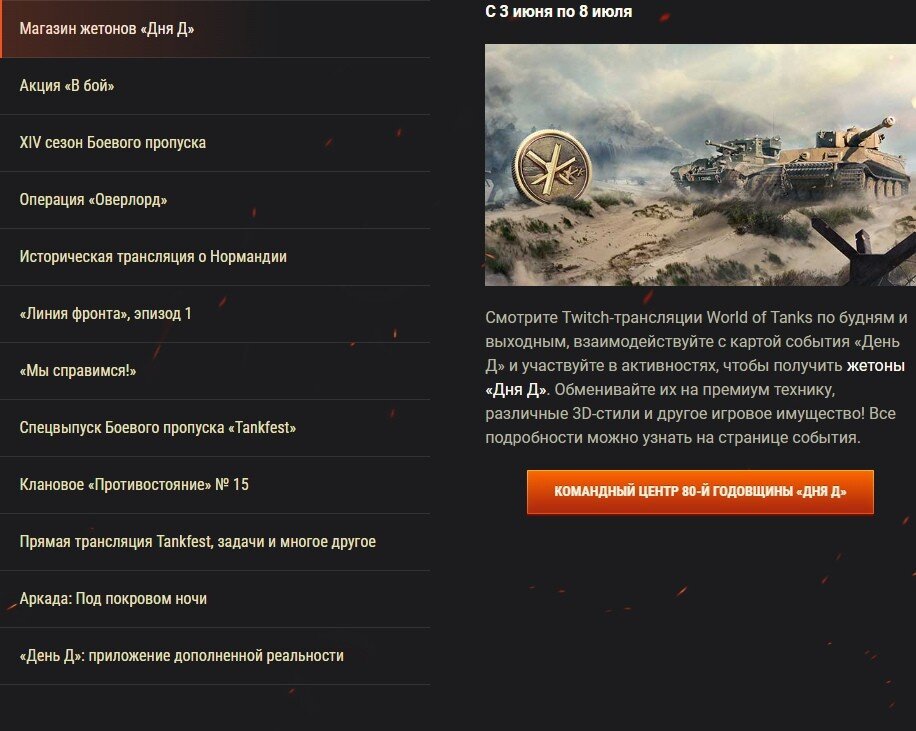Select «Магазин жетонов «Дня Д»» menu item
Screen dimensions: 916x731
point(215,29)
